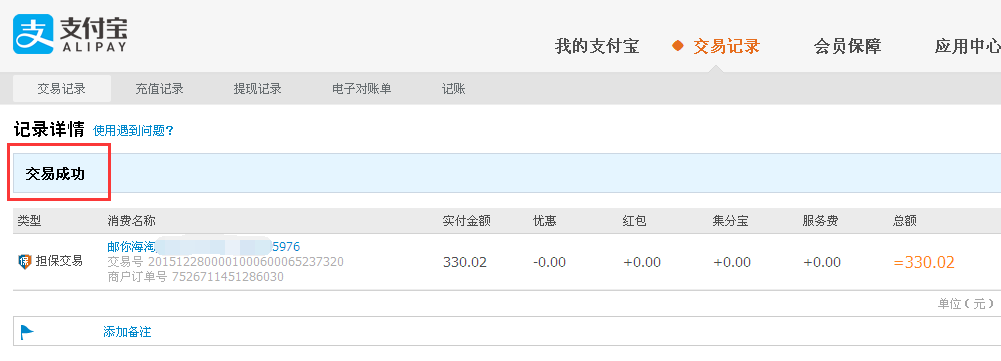
Task: Open 会员保障 navigation item
Action: [847, 47]
